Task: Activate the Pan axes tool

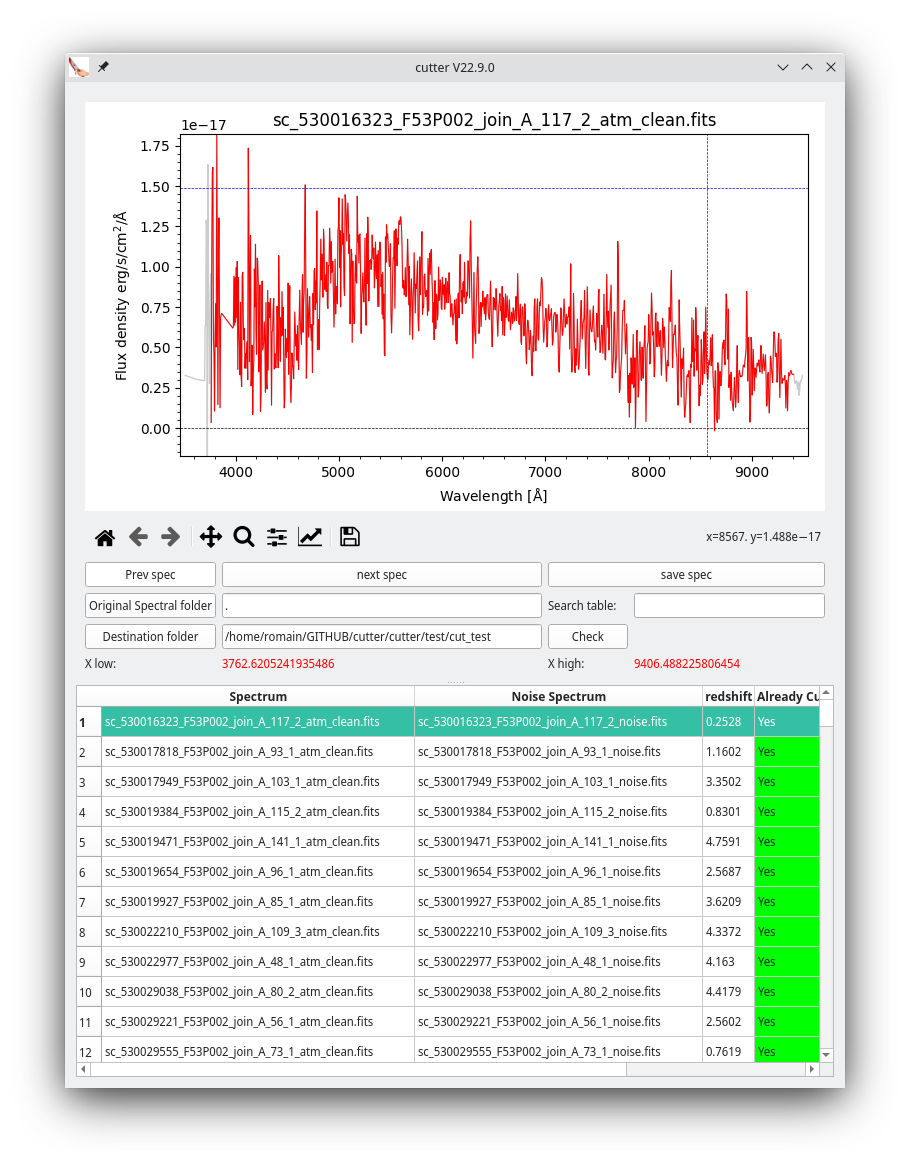Action: point(210,537)
